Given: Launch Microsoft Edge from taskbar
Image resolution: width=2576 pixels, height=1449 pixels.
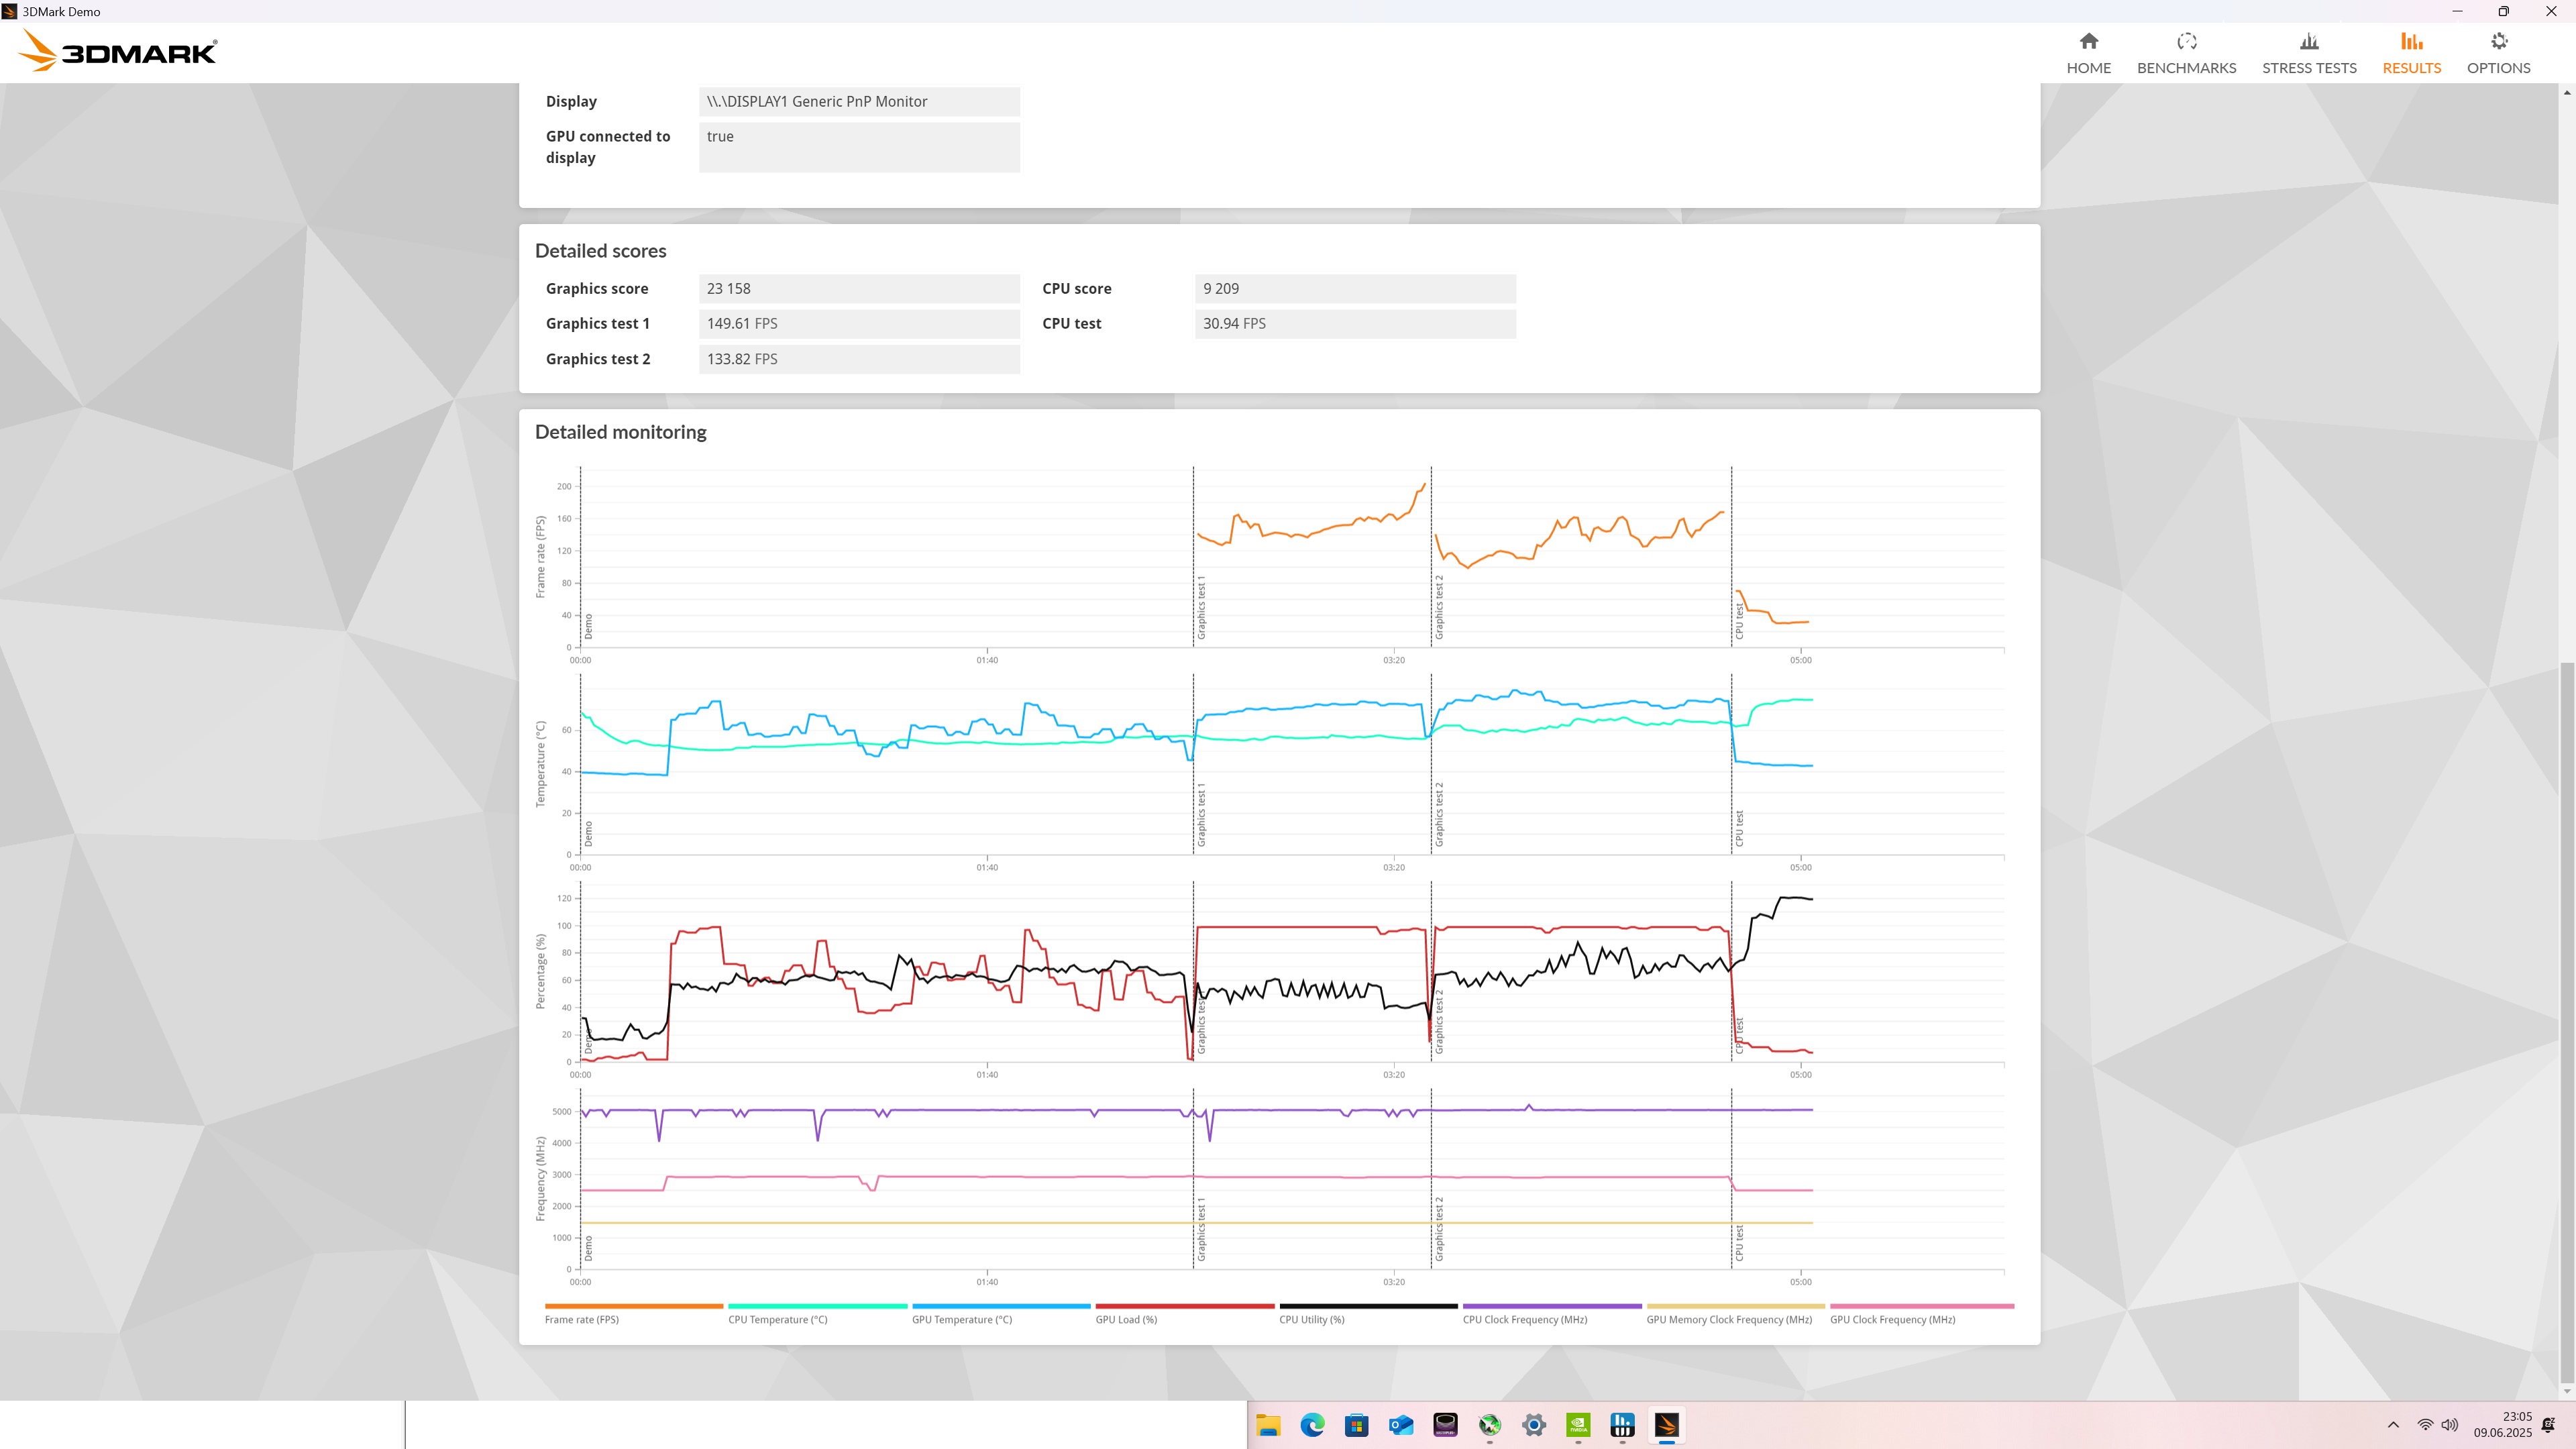Looking at the screenshot, I should click(x=1312, y=1425).
